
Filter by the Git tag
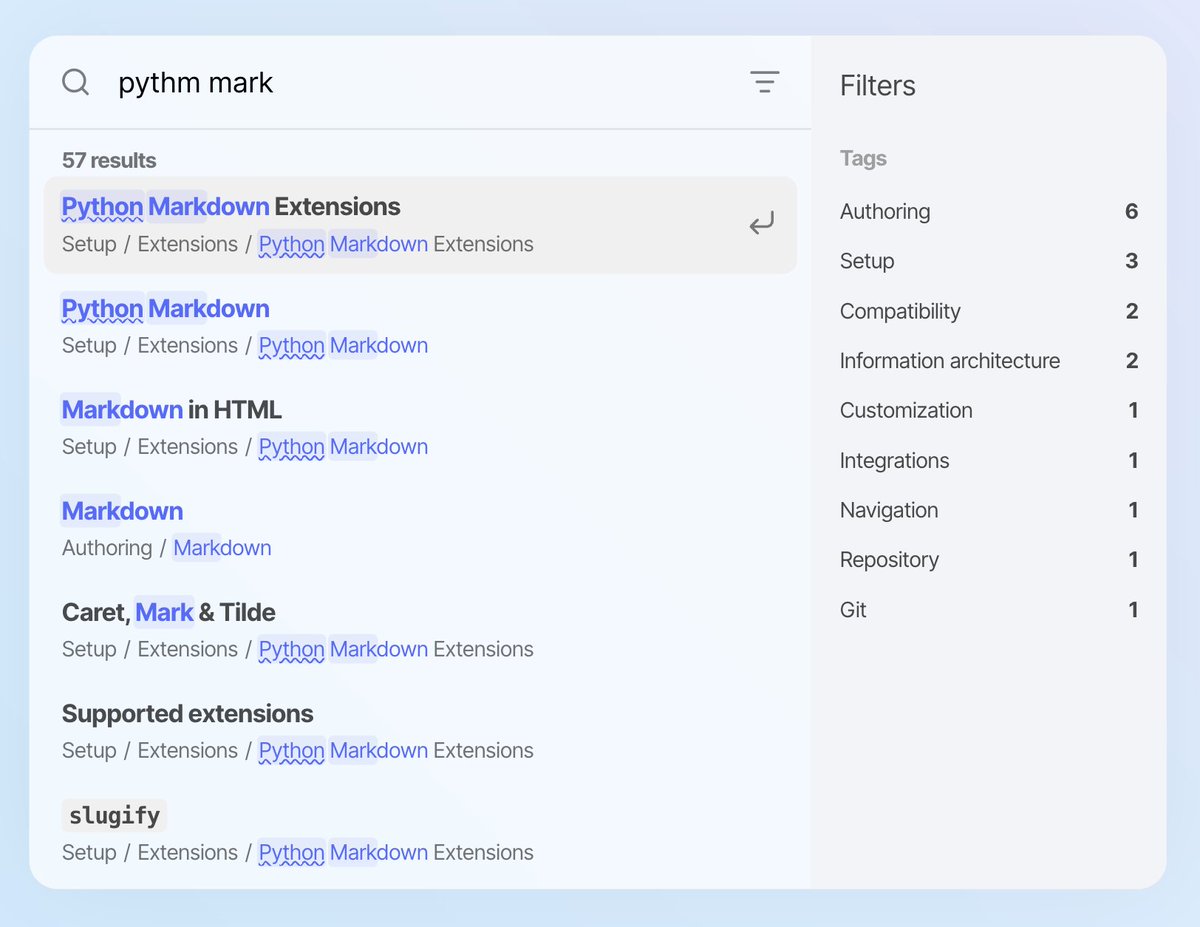point(989,610)
